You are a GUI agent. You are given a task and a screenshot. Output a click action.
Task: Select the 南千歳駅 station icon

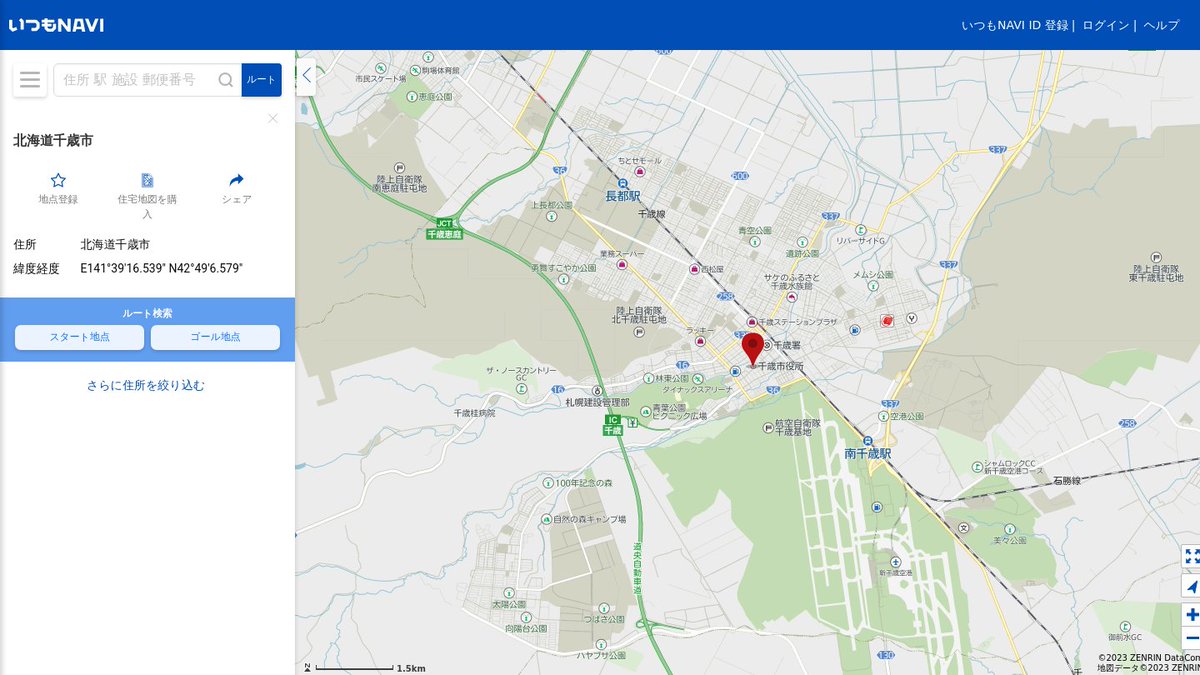coord(868,440)
